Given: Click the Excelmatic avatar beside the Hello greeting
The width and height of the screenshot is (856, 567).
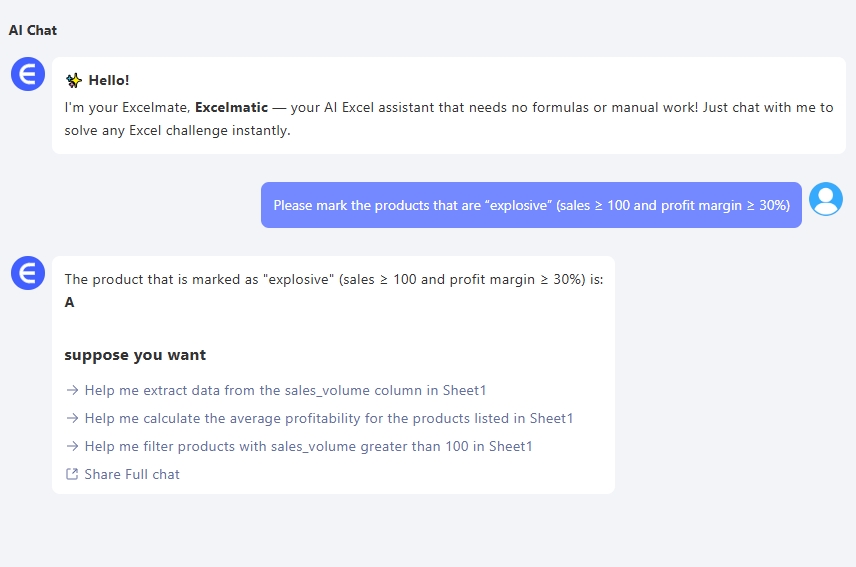Looking at the screenshot, I should click(28, 74).
